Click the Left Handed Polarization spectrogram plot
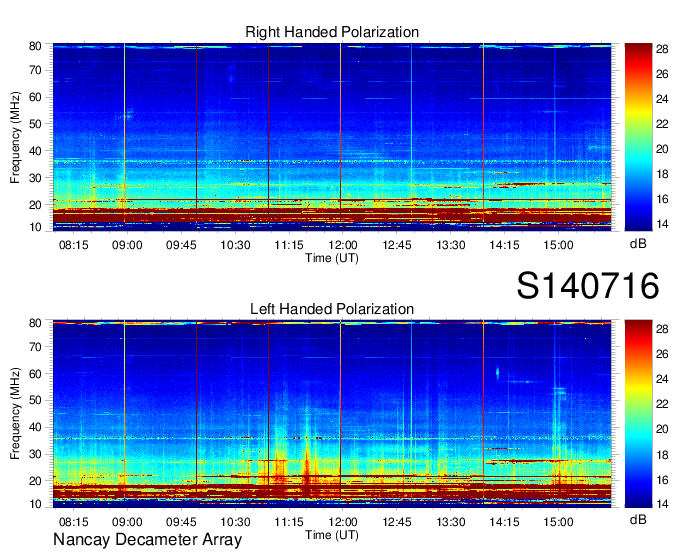 (332, 414)
